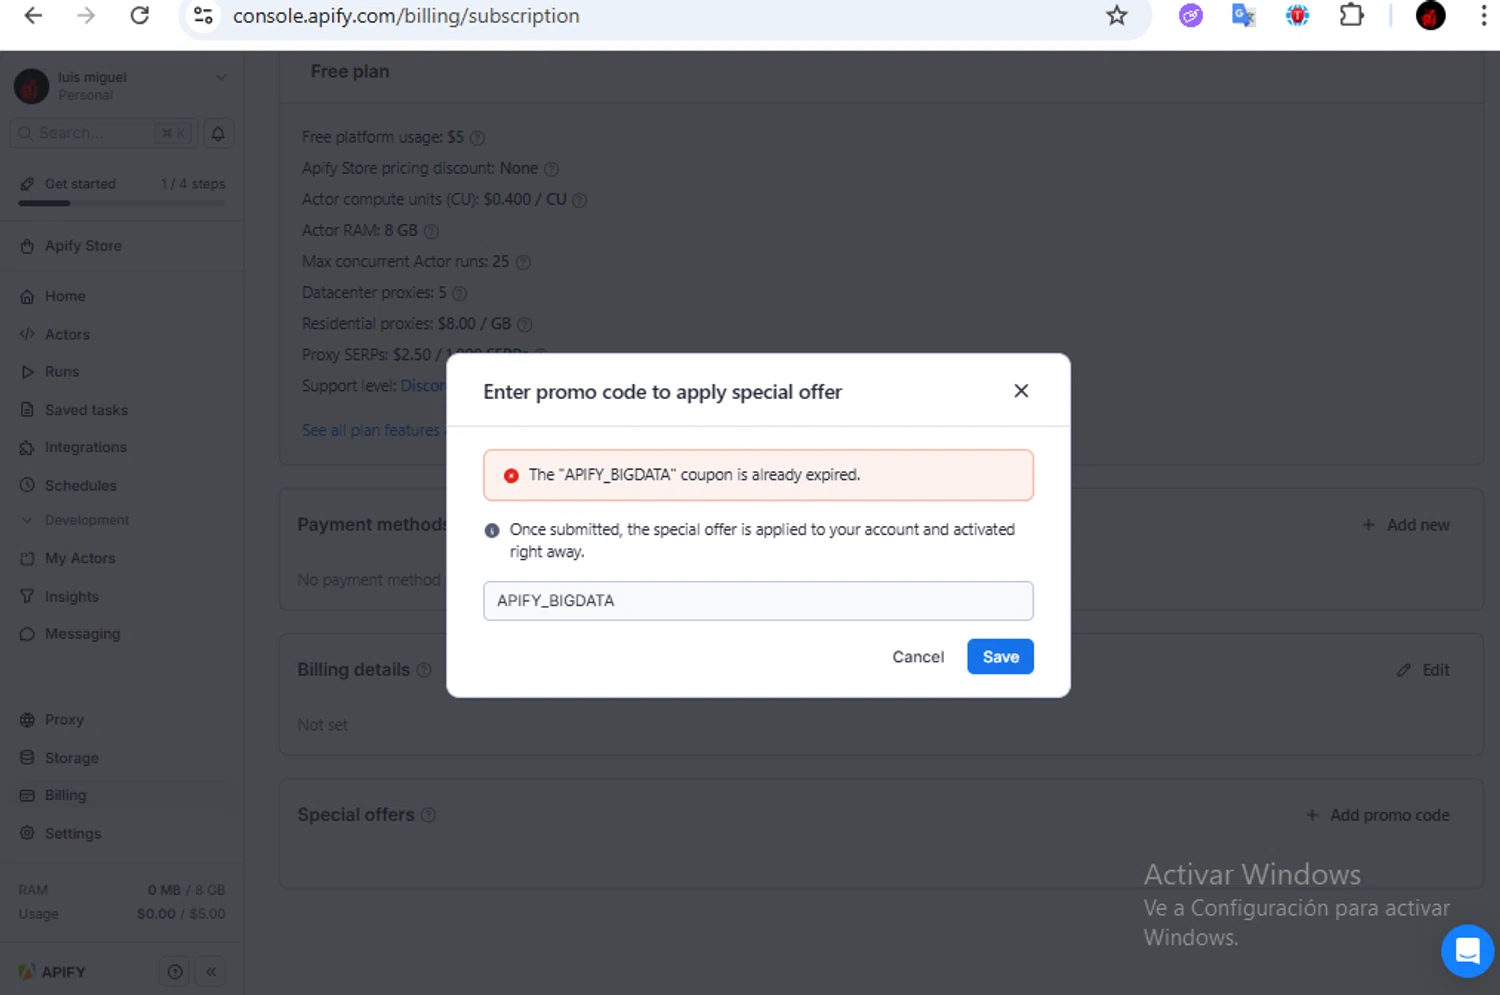The height and width of the screenshot is (995, 1500).
Task: Show info for Datacenter proxies
Action: [459, 293]
